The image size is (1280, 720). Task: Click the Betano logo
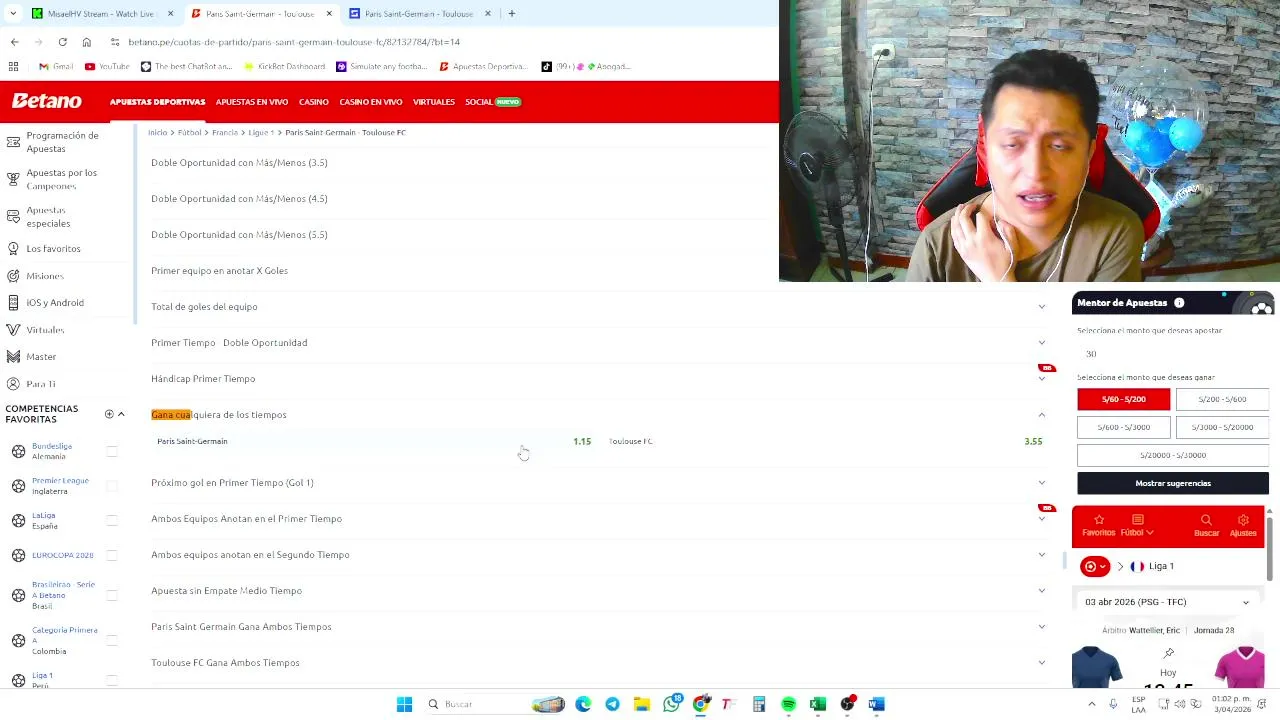pos(46,101)
